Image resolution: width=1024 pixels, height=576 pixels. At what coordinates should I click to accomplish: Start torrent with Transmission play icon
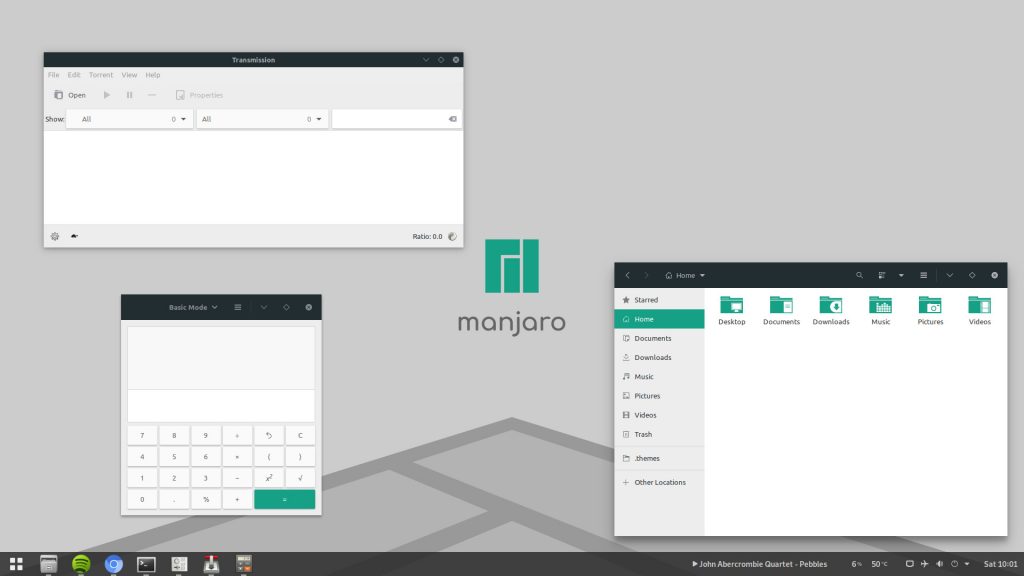(x=106, y=95)
